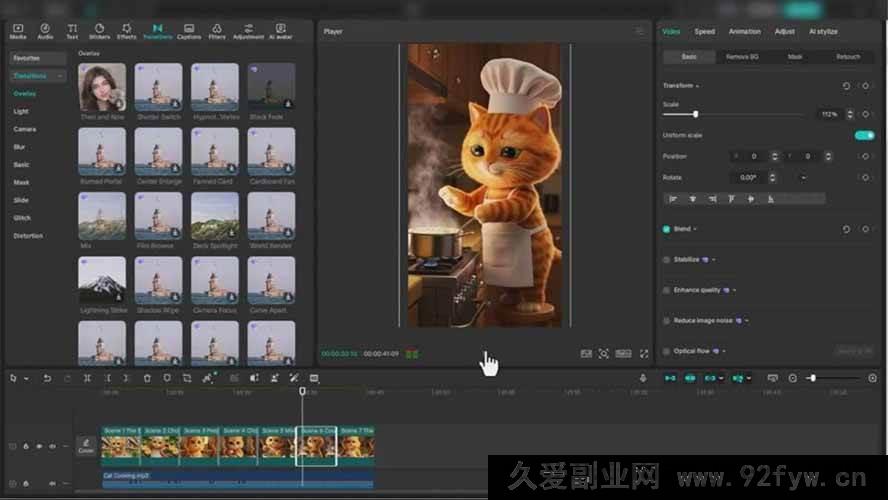The height and width of the screenshot is (500, 888).
Task: Click the Cover button on the timeline
Action: (86, 446)
